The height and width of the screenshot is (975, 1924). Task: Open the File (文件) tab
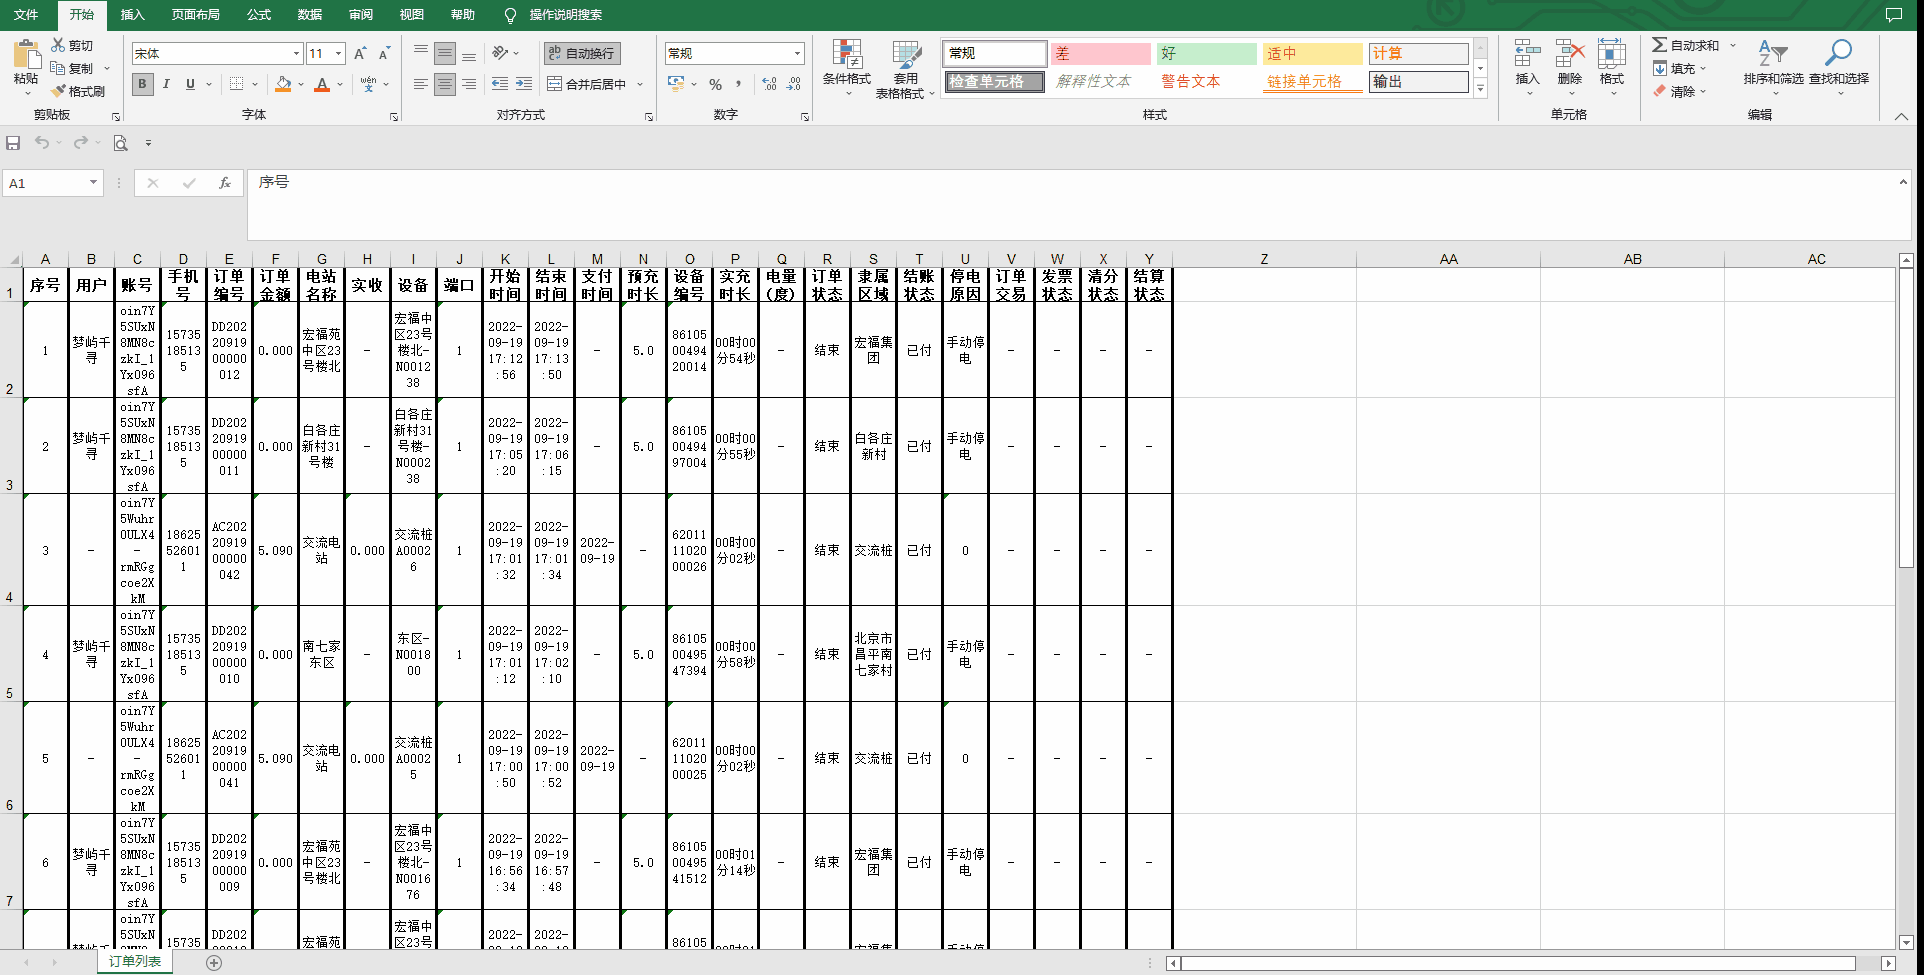point(26,14)
